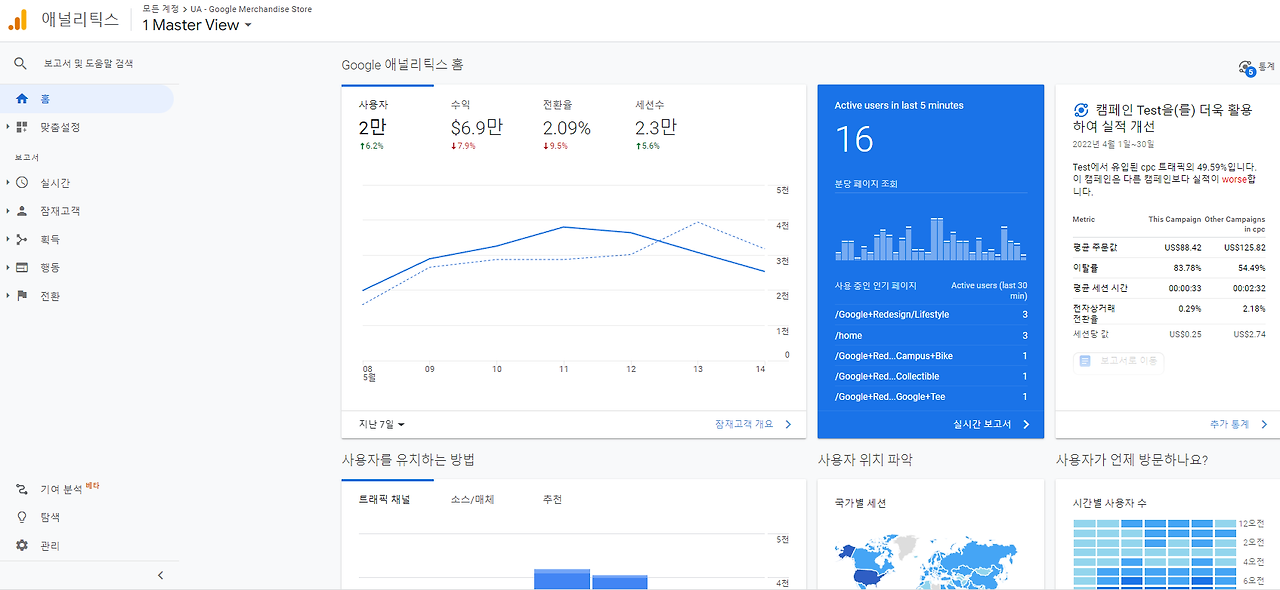This screenshot has width=1280, height=590.
Task: Open the 잠재고객 개요 link
Action: (753, 424)
